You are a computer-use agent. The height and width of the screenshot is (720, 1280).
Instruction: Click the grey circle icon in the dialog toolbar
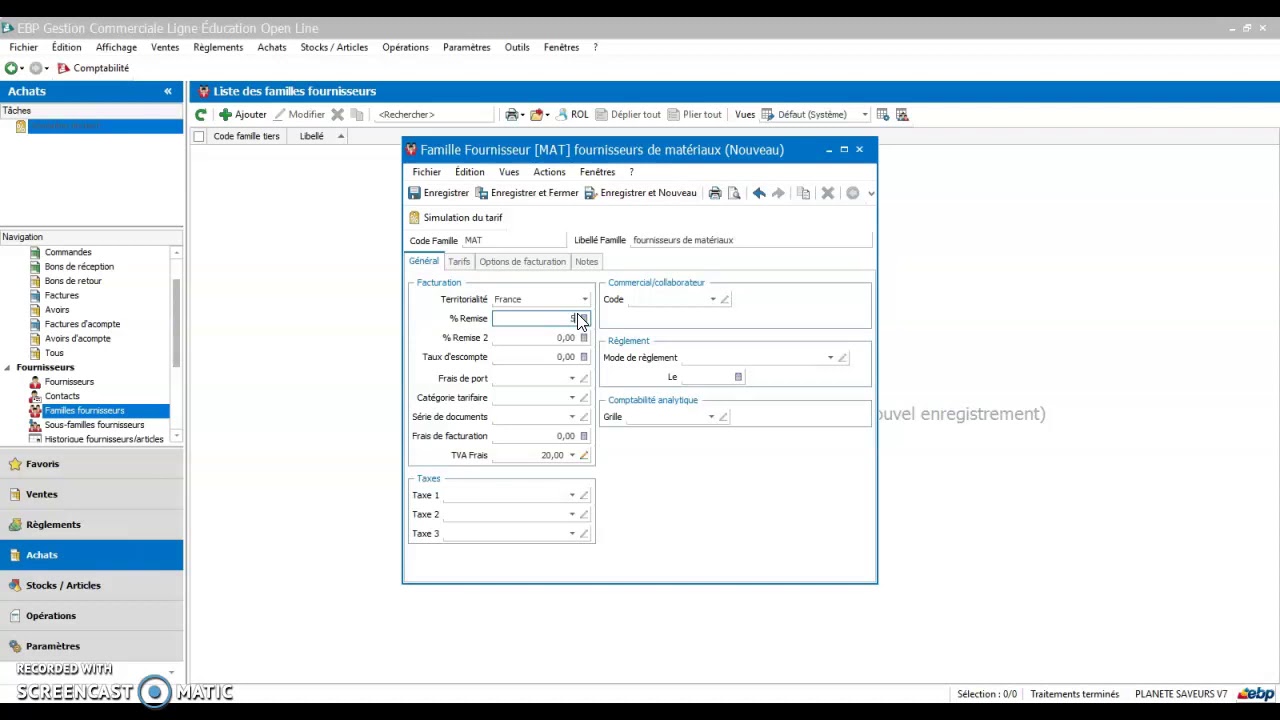[853, 193]
